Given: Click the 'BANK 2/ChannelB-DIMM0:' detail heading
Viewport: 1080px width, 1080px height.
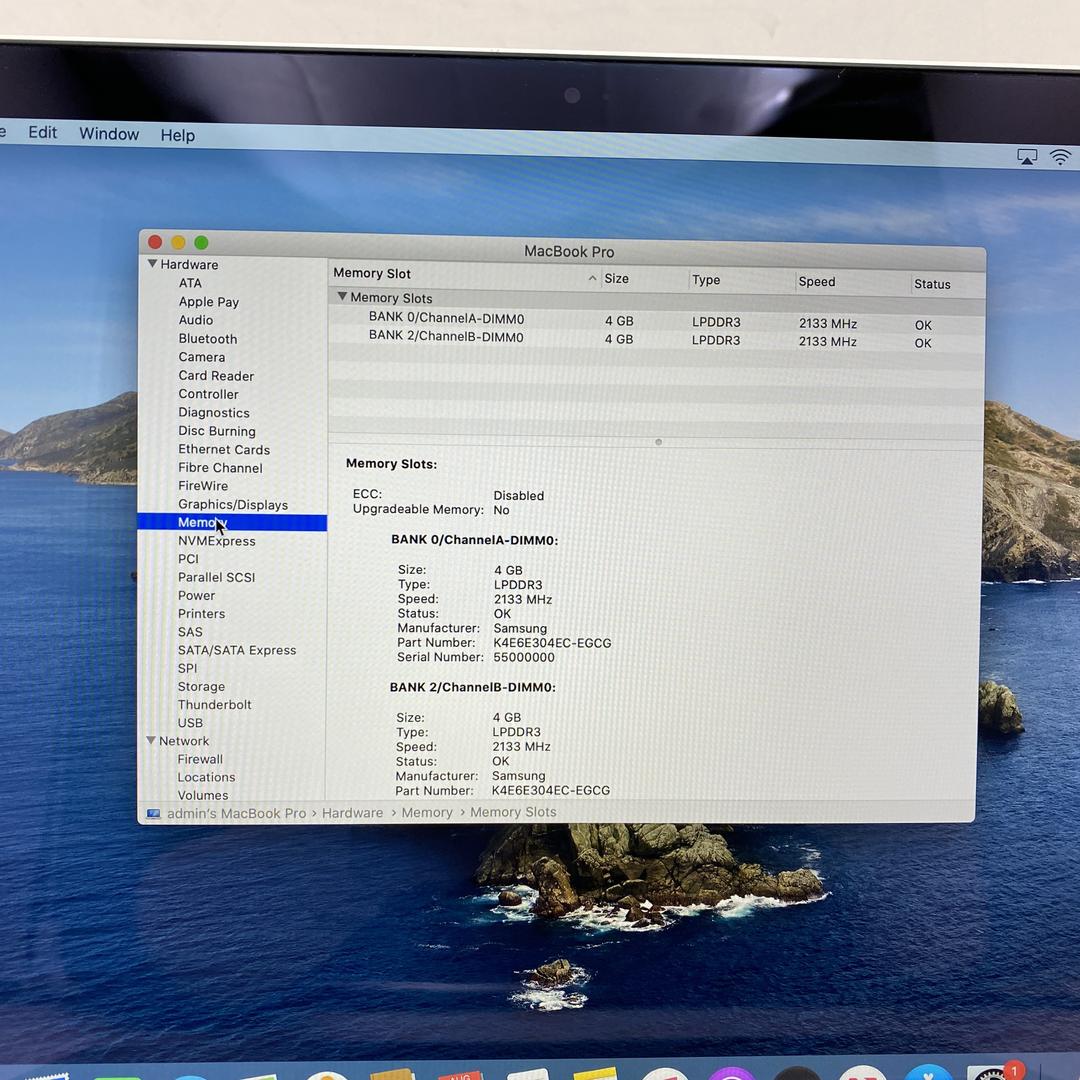Looking at the screenshot, I should (472, 687).
